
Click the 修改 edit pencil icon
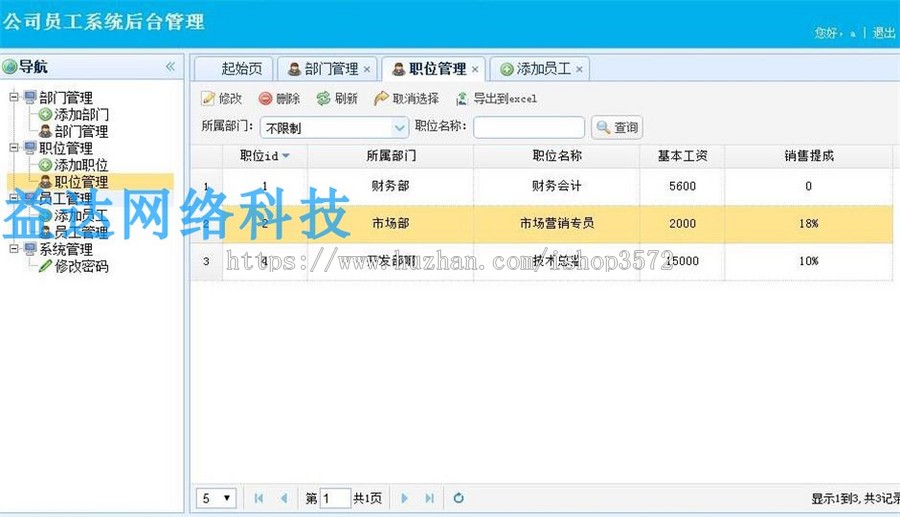coord(208,99)
